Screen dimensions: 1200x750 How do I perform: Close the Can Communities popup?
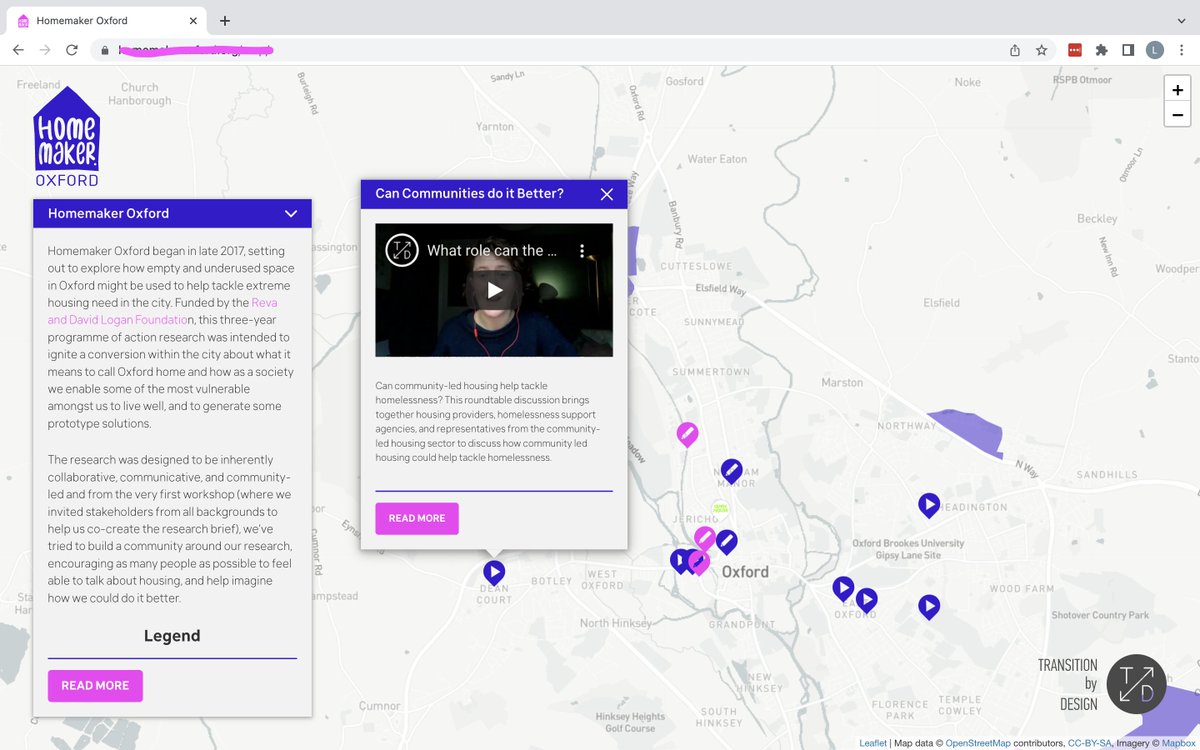tap(607, 194)
